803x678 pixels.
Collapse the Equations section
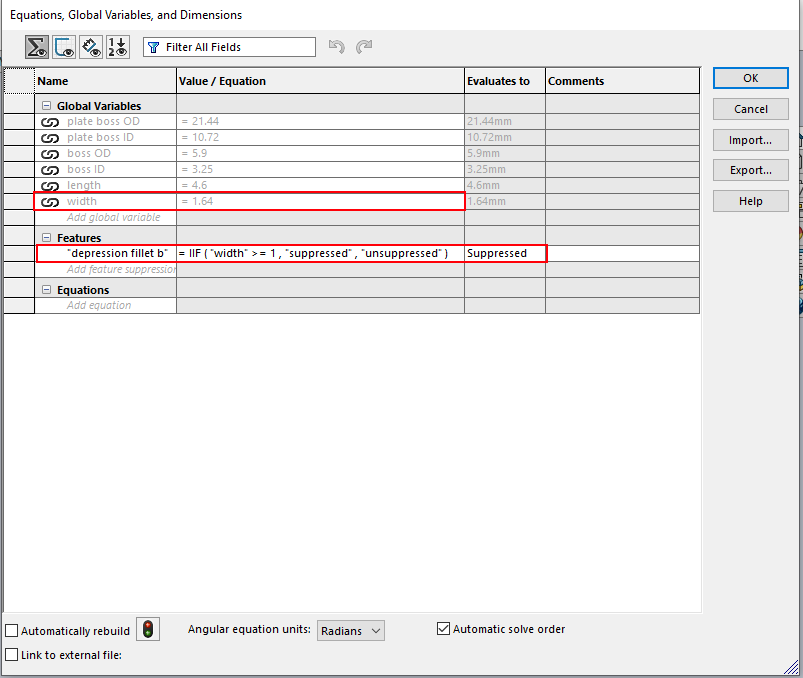46,290
